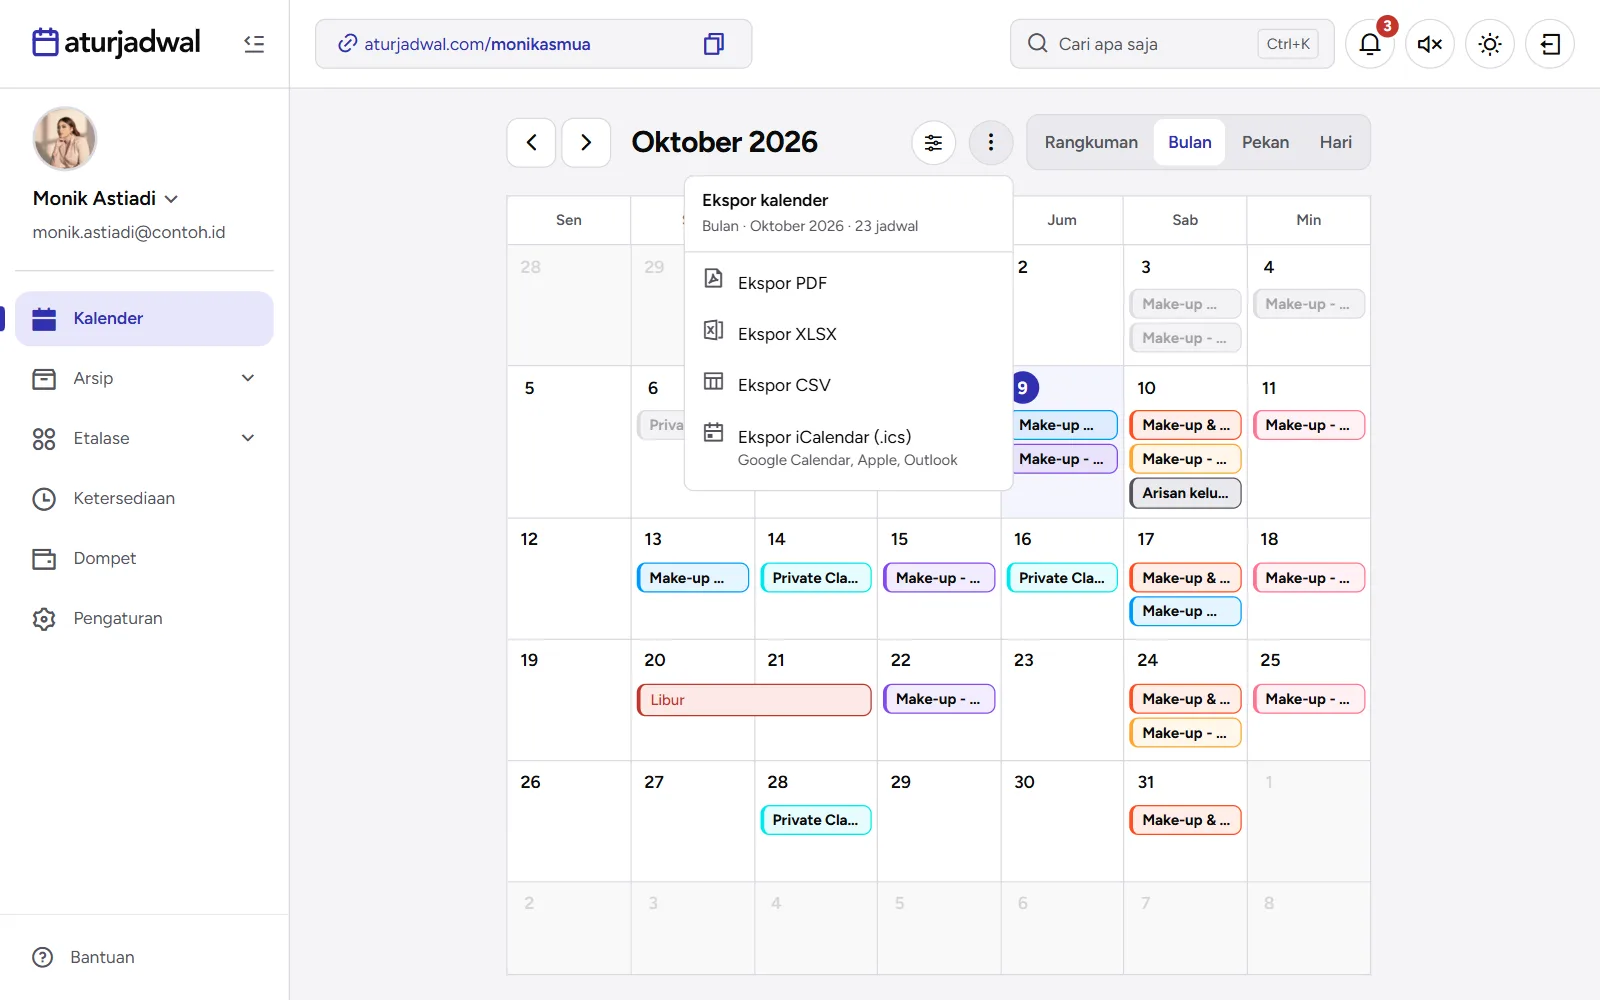This screenshot has width=1600, height=1000.
Task: Toggle the sound mute icon
Action: 1430,44
